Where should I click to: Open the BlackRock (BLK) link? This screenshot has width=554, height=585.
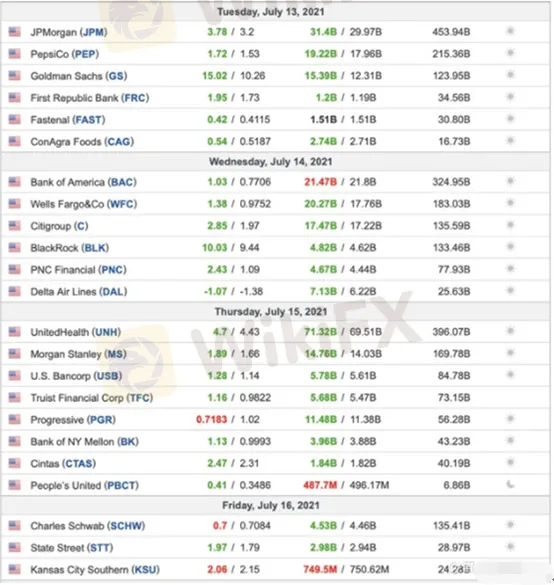point(70,248)
